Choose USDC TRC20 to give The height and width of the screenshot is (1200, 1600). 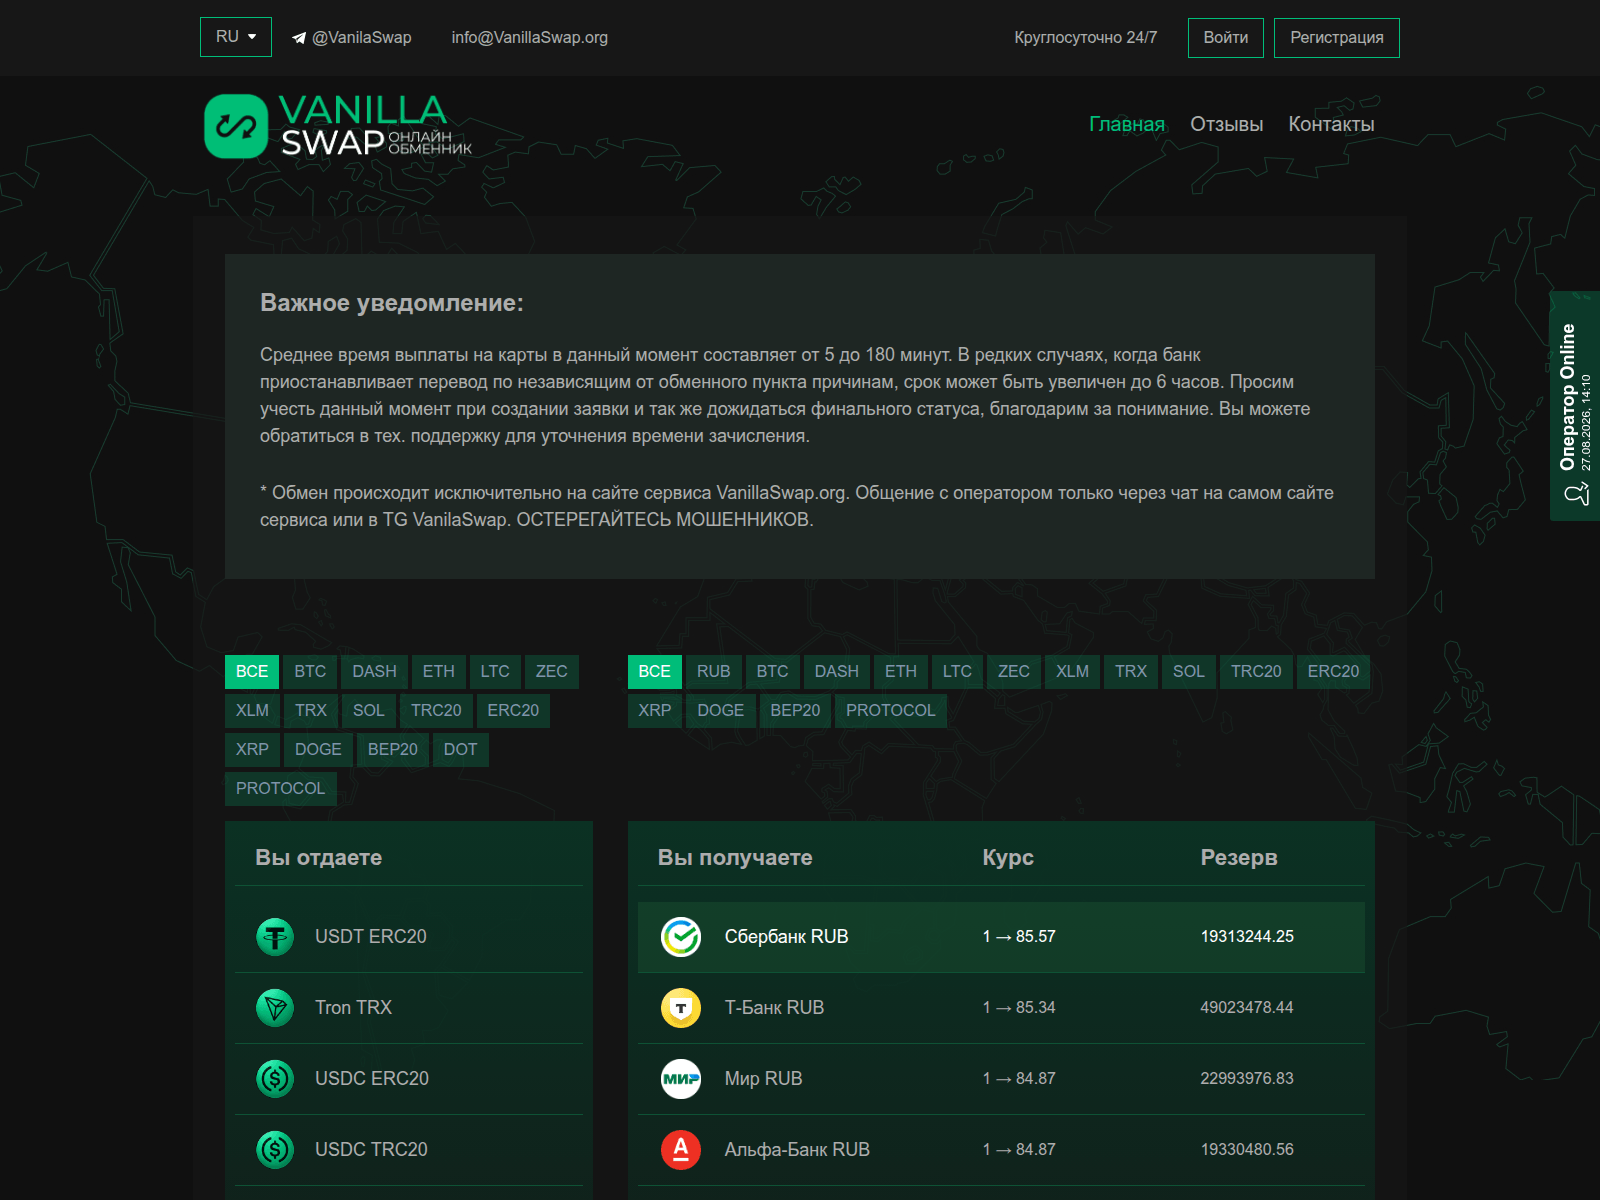pyautogui.click(x=409, y=1150)
